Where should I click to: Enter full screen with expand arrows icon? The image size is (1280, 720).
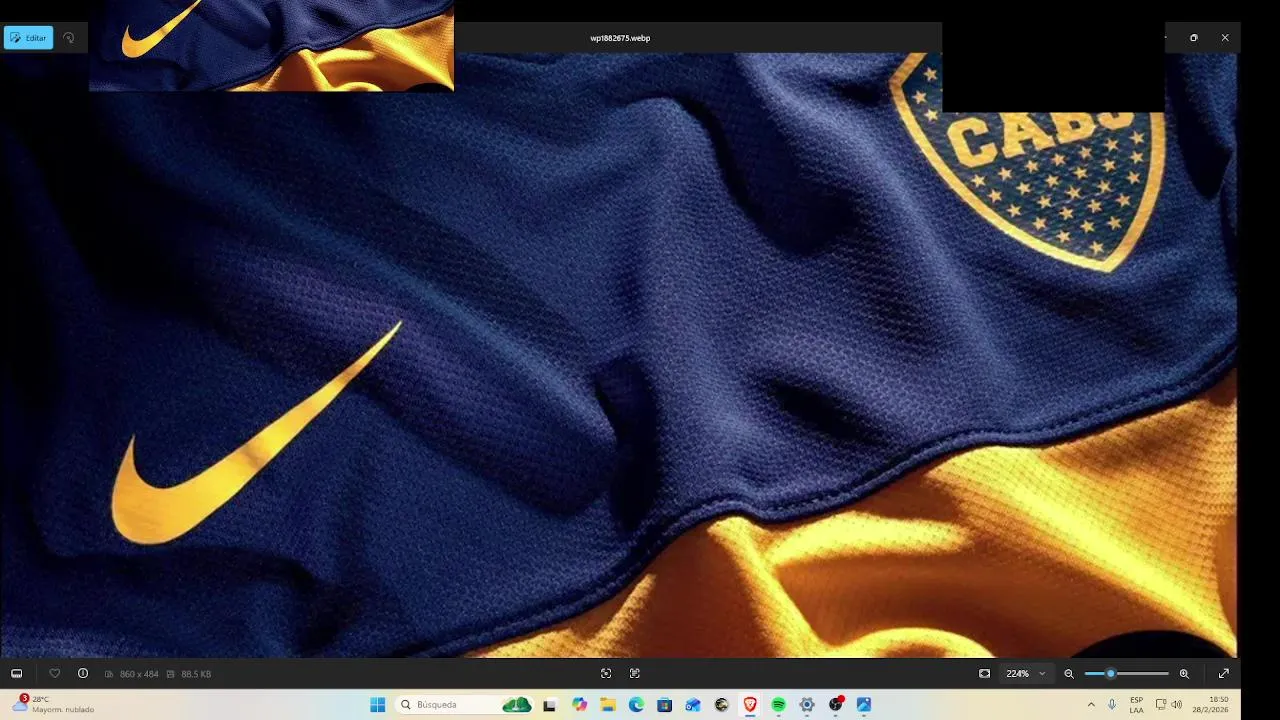coord(1224,674)
